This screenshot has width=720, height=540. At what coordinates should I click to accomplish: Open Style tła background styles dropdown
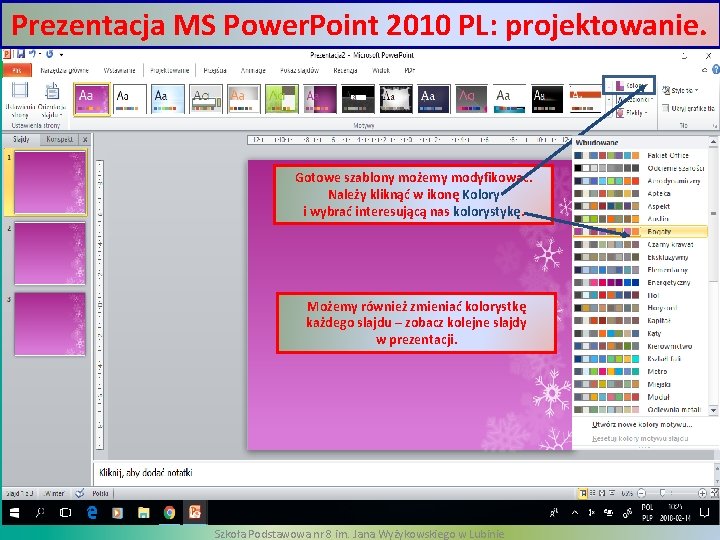click(x=680, y=90)
